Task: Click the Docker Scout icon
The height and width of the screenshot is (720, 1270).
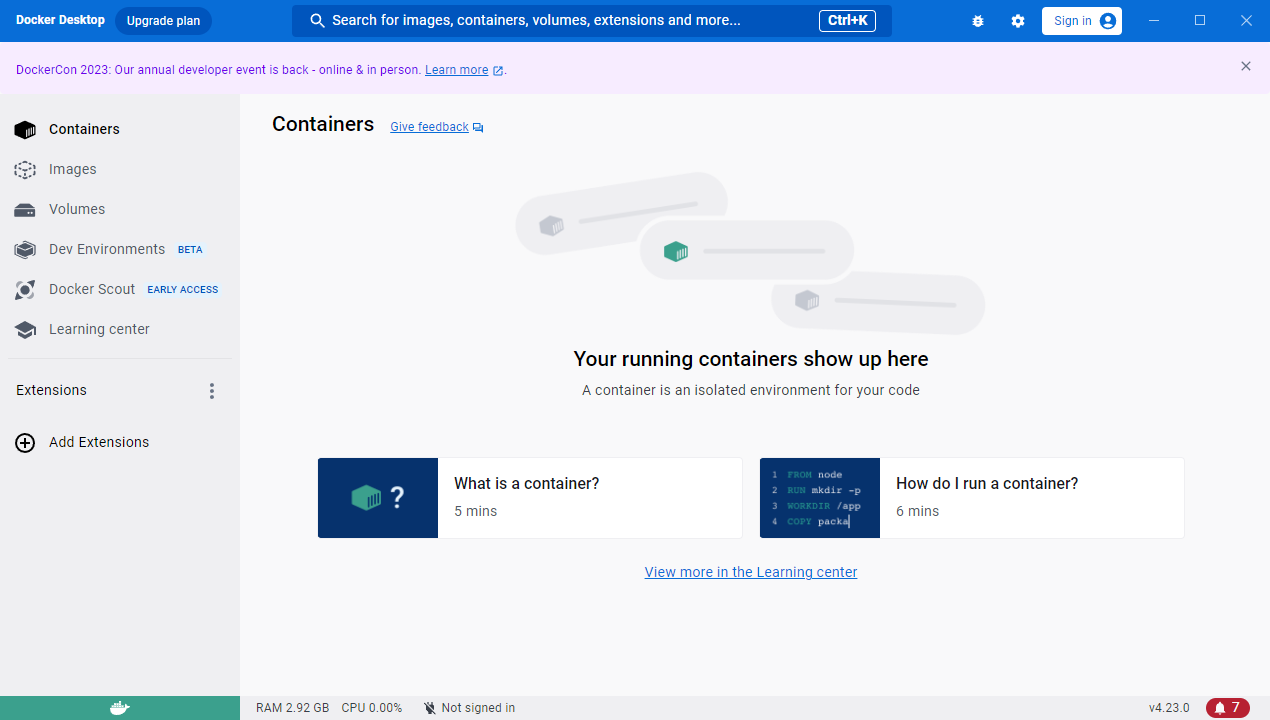Action: pyautogui.click(x=25, y=290)
